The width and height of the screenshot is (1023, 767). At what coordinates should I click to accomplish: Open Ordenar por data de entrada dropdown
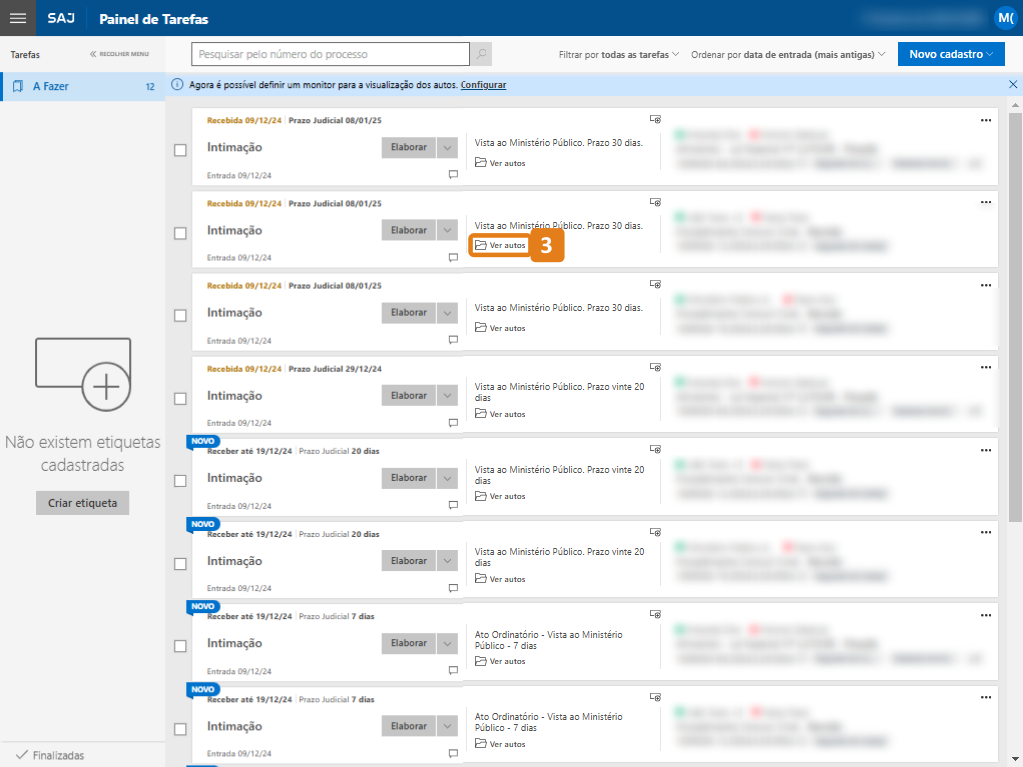(x=788, y=54)
